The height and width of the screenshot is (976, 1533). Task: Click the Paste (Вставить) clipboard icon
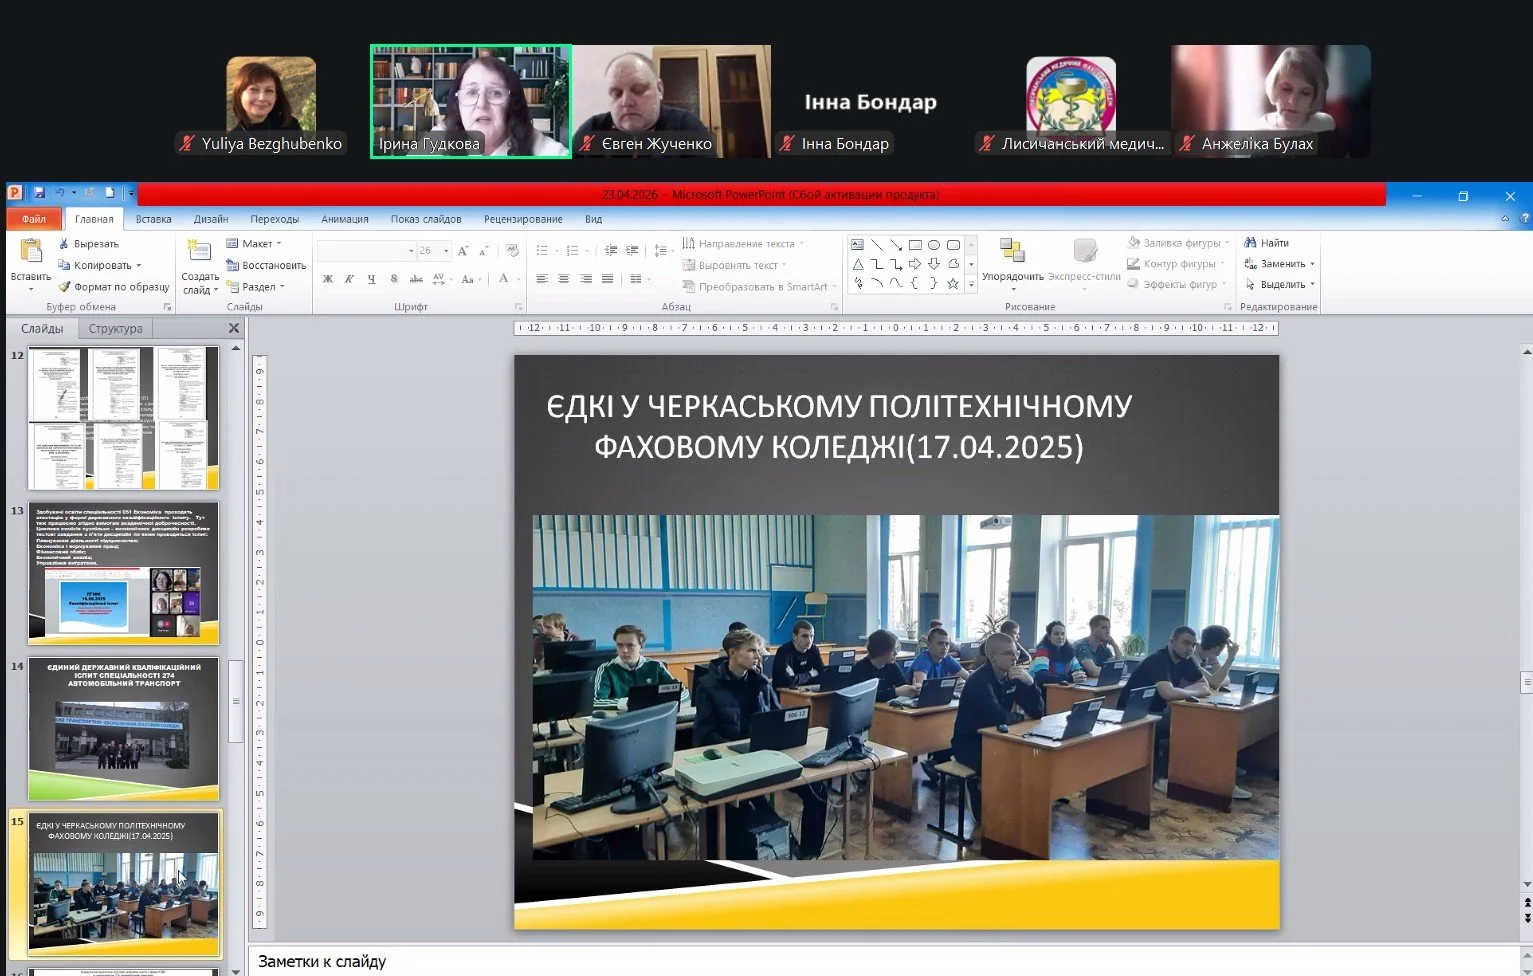click(31, 251)
